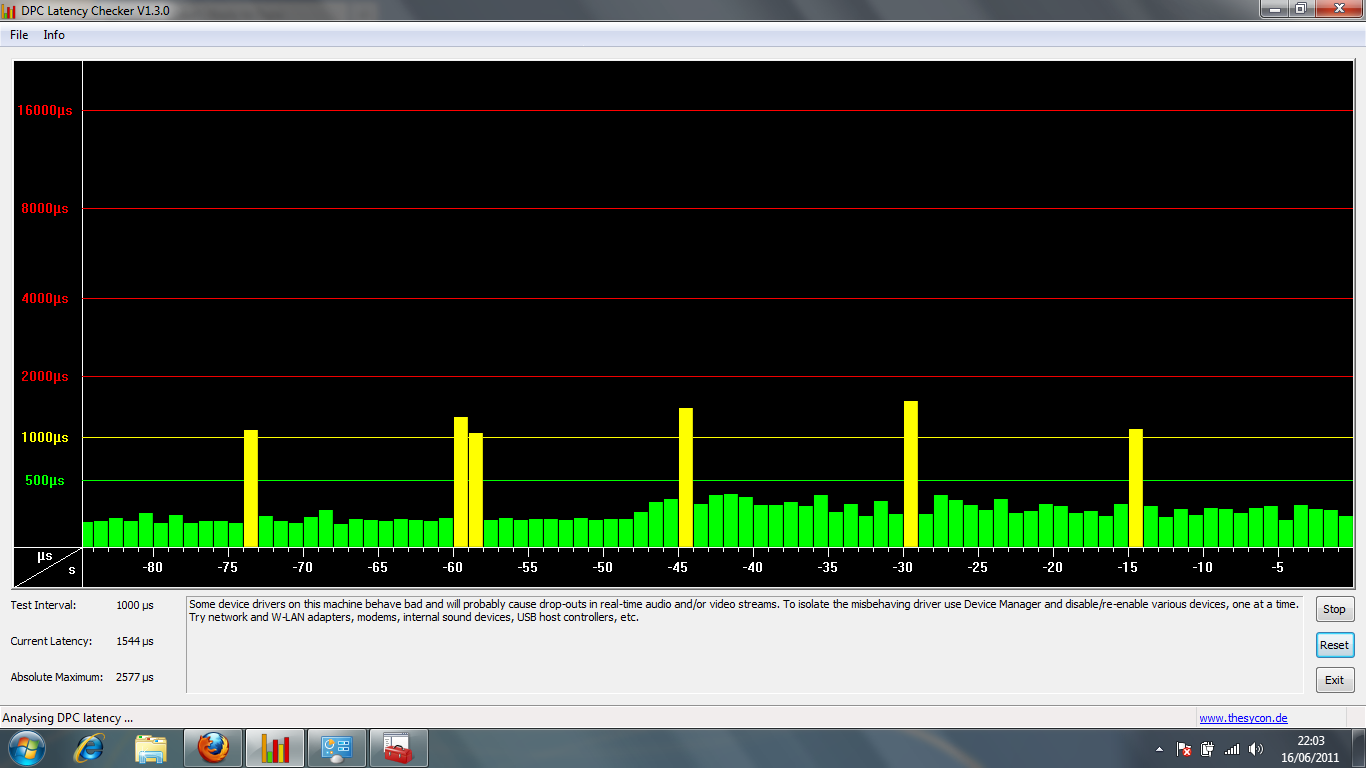Image resolution: width=1366 pixels, height=768 pixels.
Task: Click the DPC Latency Checker title bar icon
Action: [x=9, y=9]
